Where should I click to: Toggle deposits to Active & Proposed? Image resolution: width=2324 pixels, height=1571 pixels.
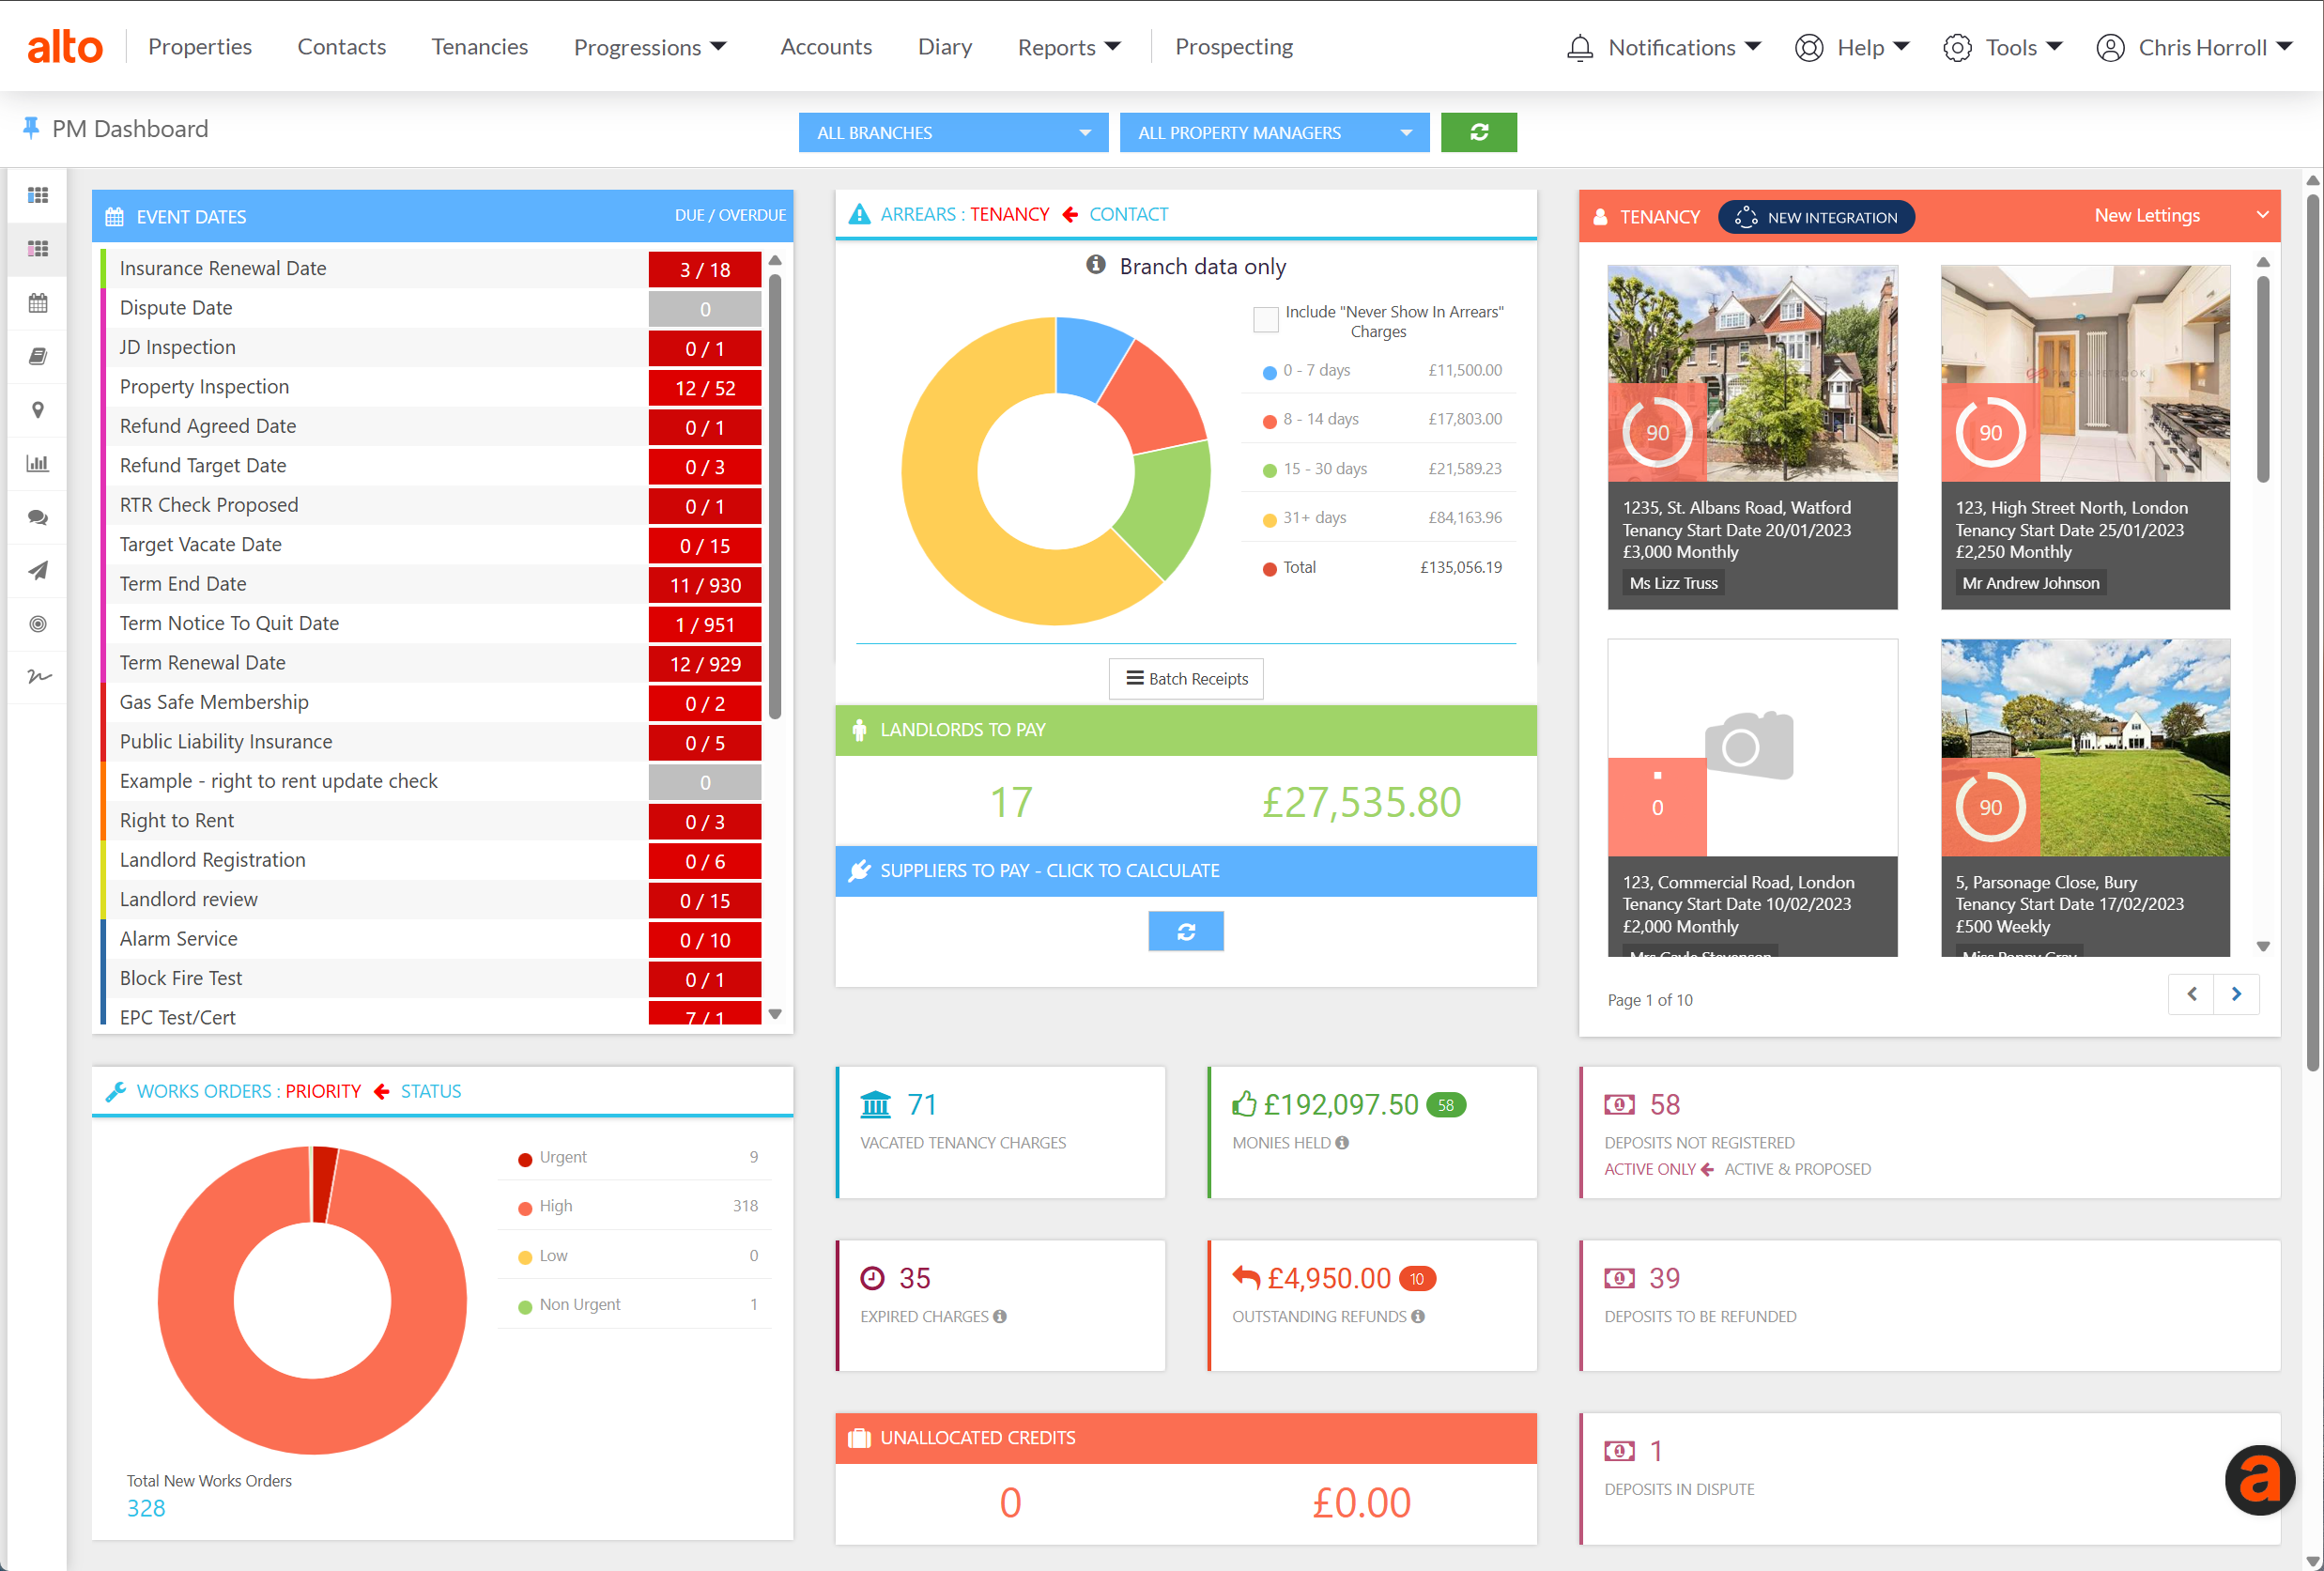click(1797, 1169)
